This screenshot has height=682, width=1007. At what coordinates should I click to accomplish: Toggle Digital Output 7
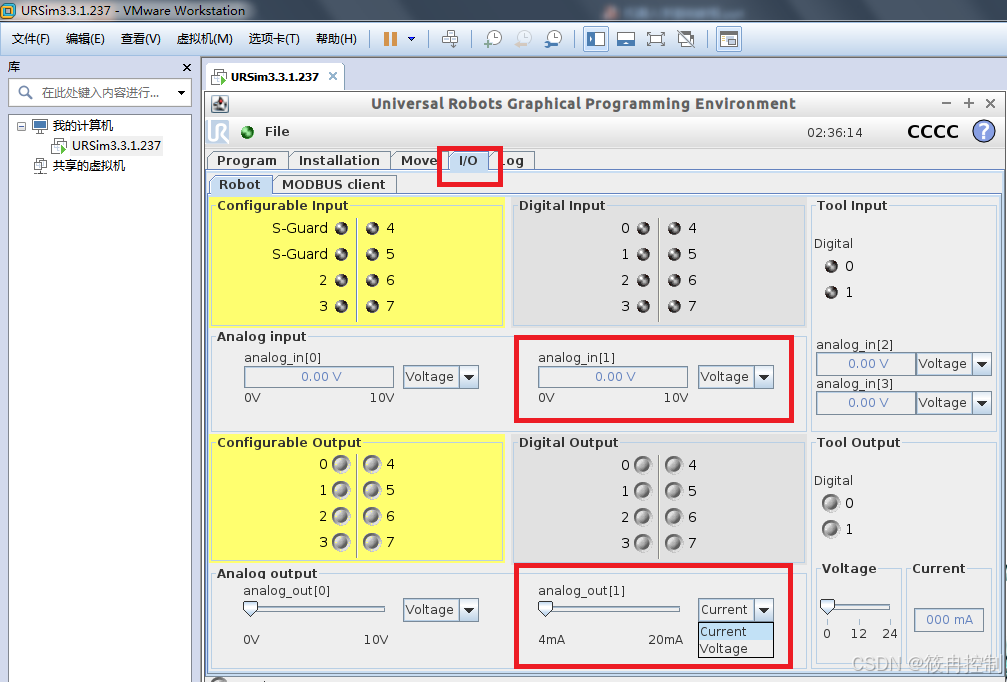tap(674, 543)
